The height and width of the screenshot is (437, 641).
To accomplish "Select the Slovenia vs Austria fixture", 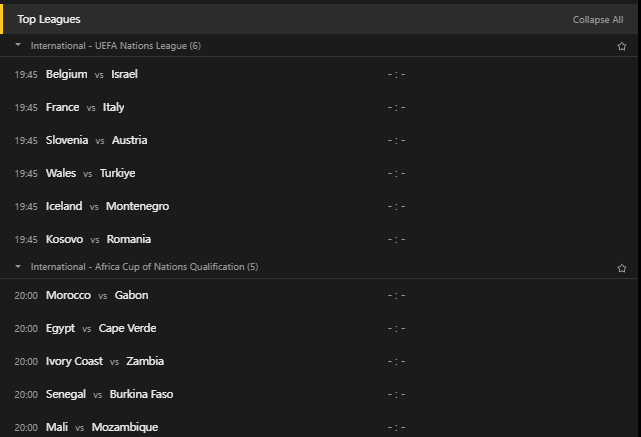I will click(319, 140).
